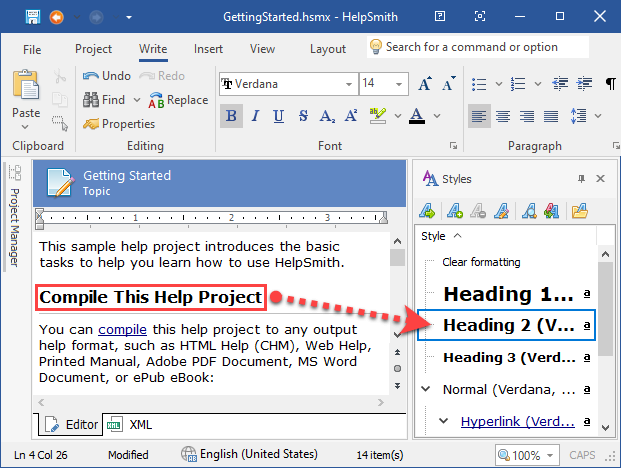This screenshot has height=468, width=621.
Task: Click the compile hyperlink in text
Action: (x=122, y=329)
